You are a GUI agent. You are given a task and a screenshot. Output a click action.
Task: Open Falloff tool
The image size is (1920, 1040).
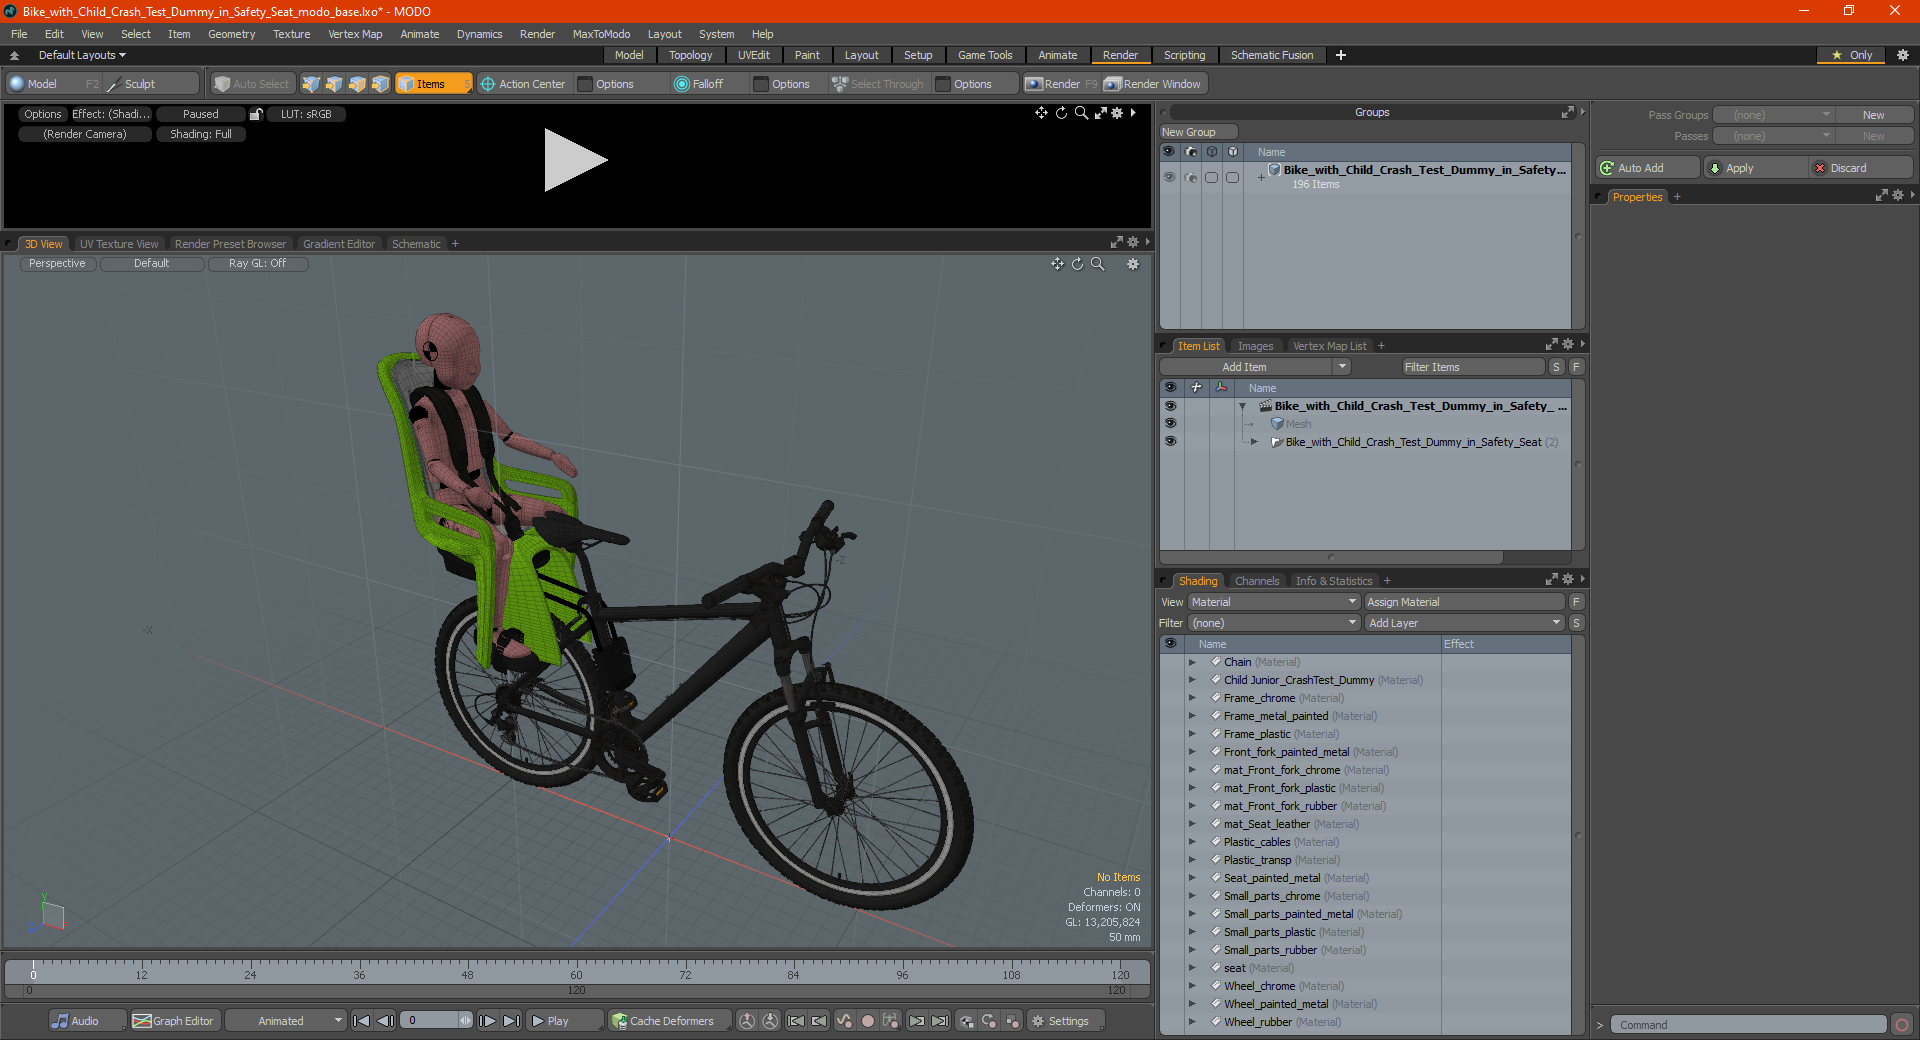(x=699, y=84)
